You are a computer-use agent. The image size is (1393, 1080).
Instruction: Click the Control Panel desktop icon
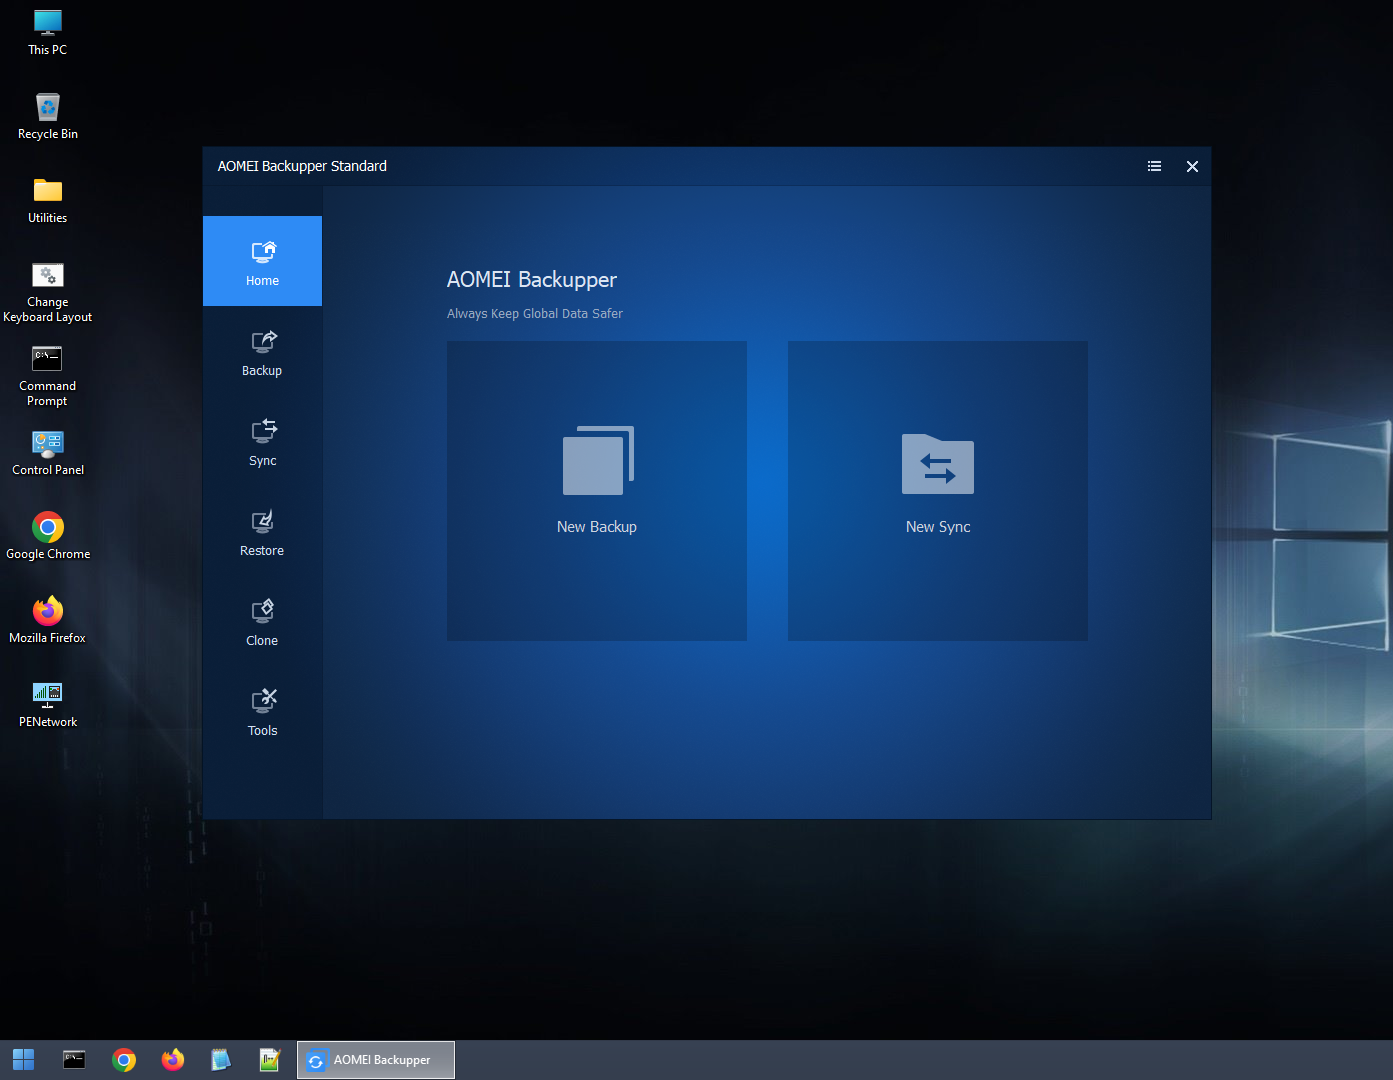pos(48,451)
